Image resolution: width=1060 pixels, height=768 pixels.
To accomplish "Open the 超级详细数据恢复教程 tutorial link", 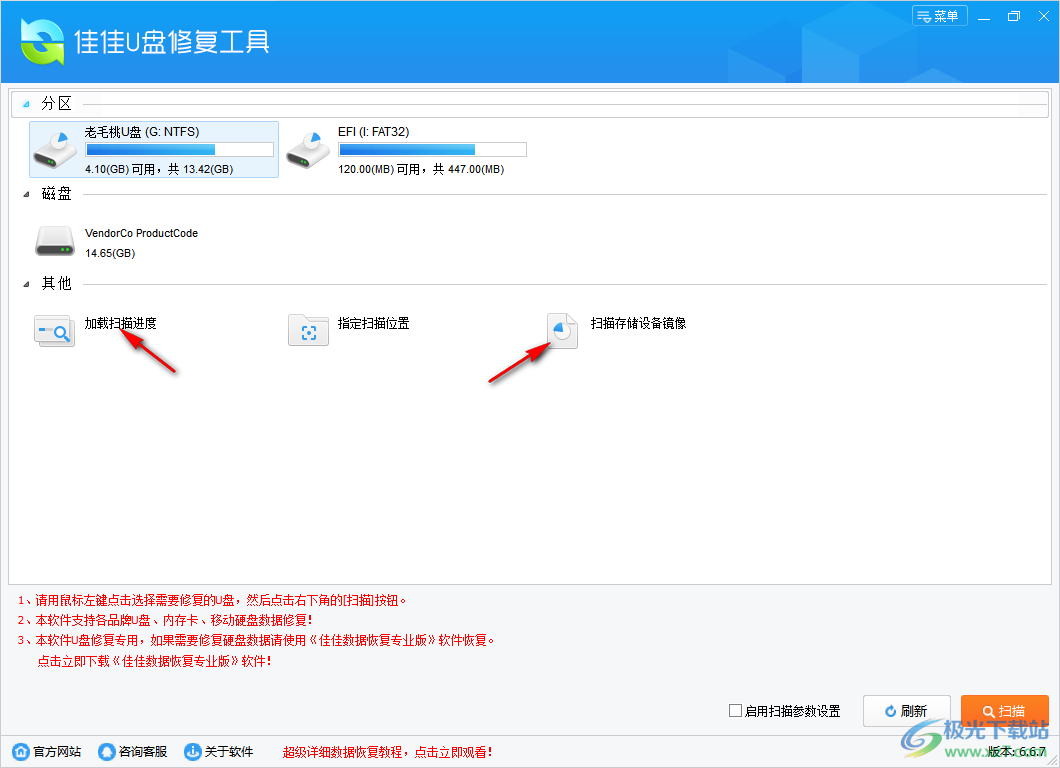I will 388,752.
